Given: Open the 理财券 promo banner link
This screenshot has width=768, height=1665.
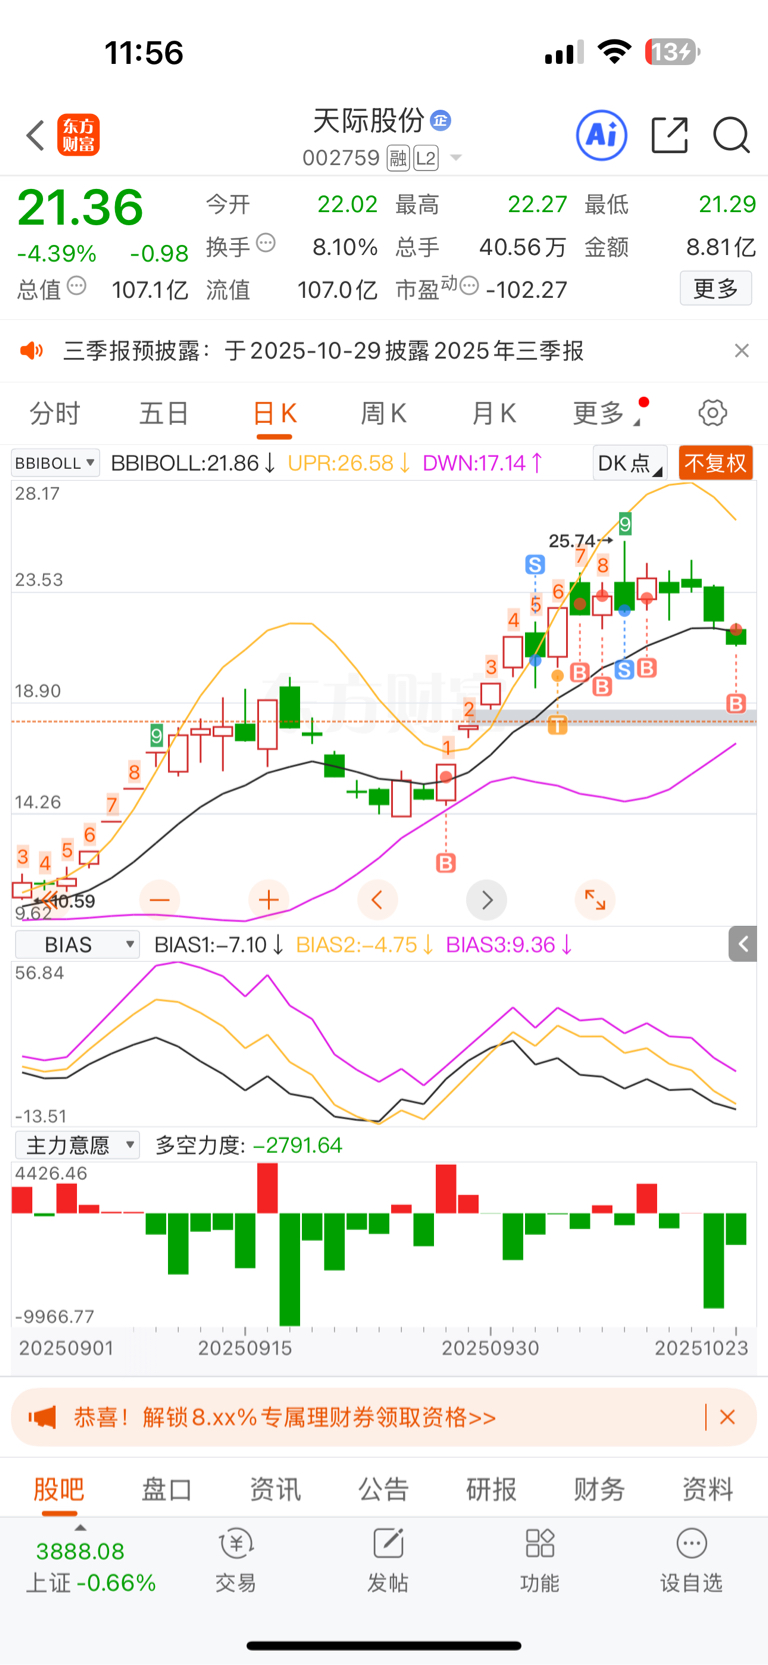Looking at the screenshot, I should coord(285,1418).
